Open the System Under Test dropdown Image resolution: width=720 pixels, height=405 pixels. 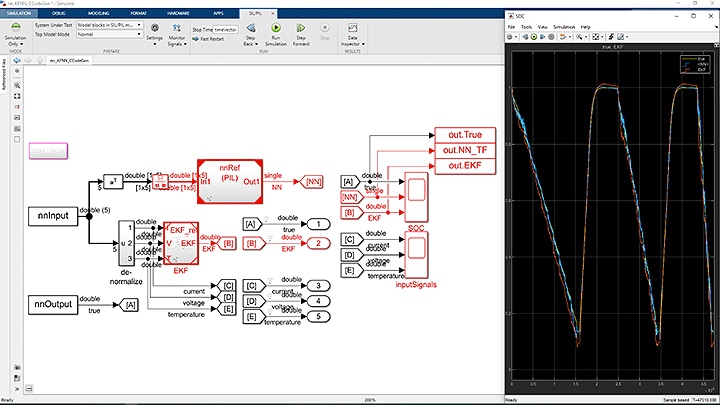pyautogui.click(x=108, y=23)
